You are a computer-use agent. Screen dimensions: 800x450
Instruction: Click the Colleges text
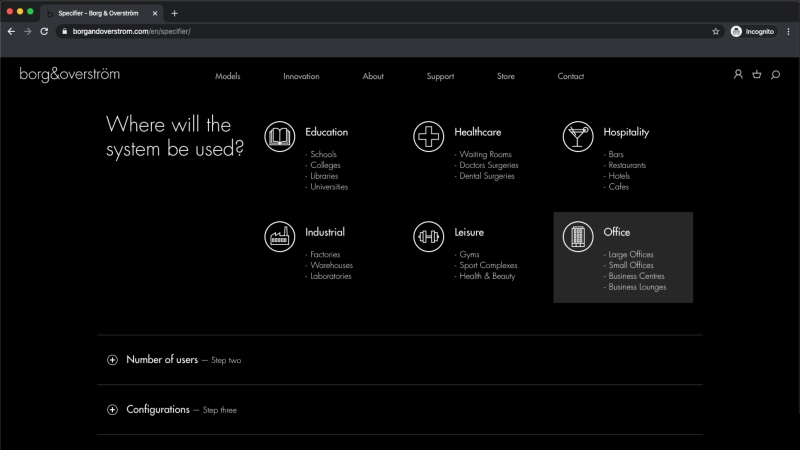click(x=326, y=165)
